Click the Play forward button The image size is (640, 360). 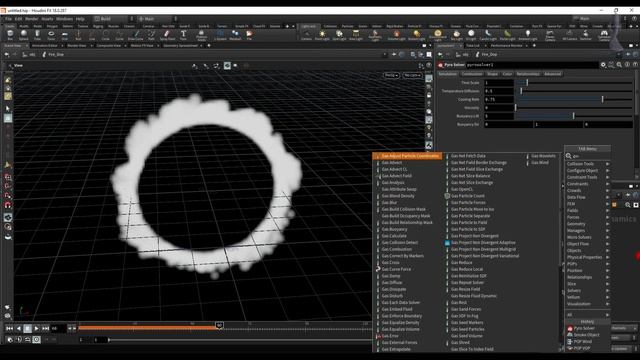36,328
